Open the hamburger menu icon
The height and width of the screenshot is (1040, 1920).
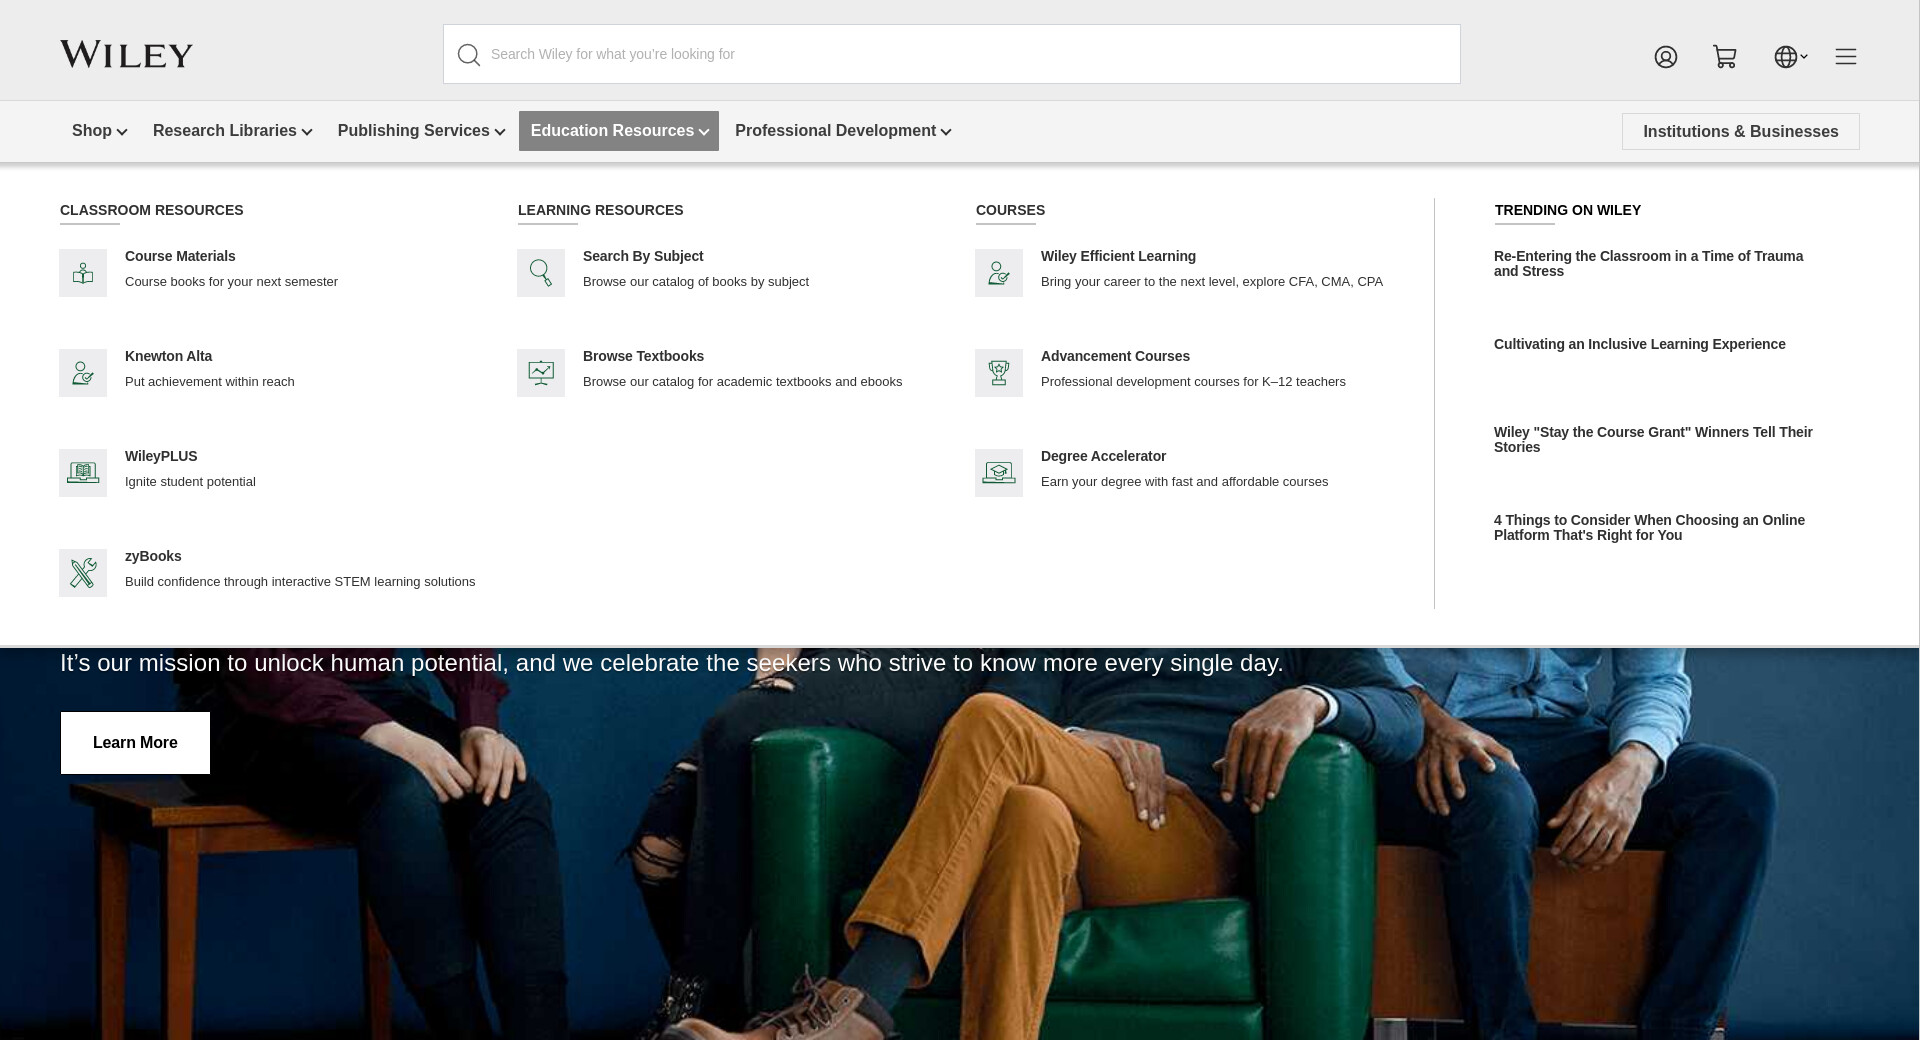(x=1846, y=57)
